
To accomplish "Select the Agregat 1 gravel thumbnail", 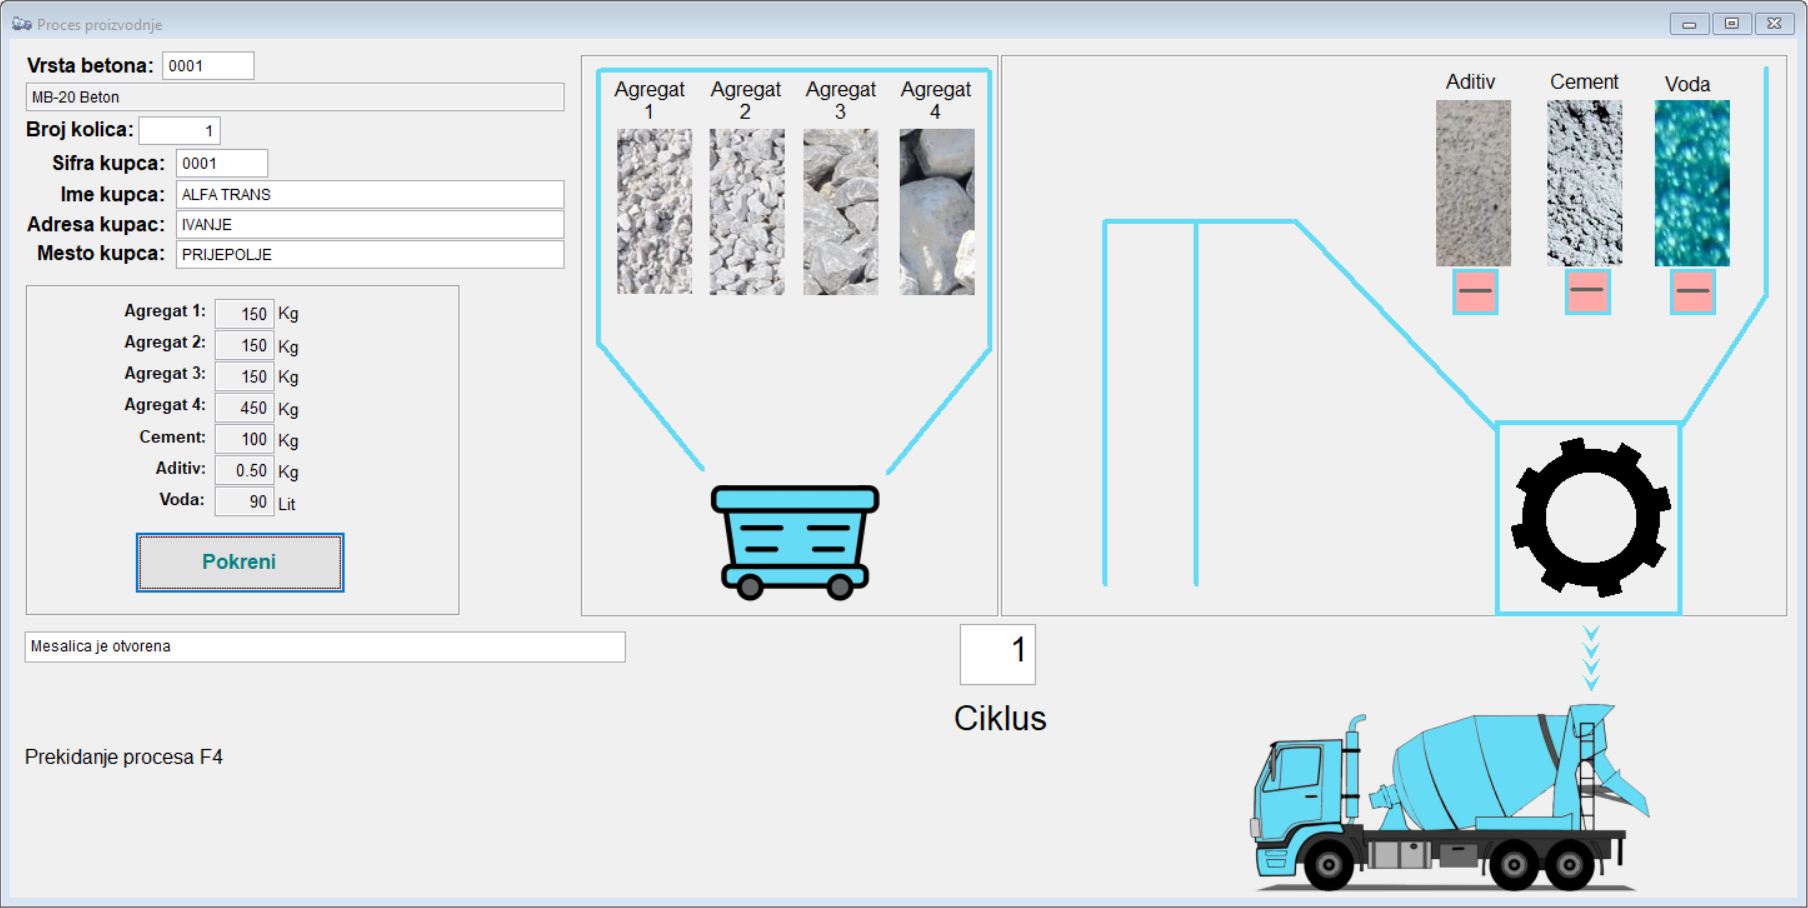I will click(x=654, y=211).
